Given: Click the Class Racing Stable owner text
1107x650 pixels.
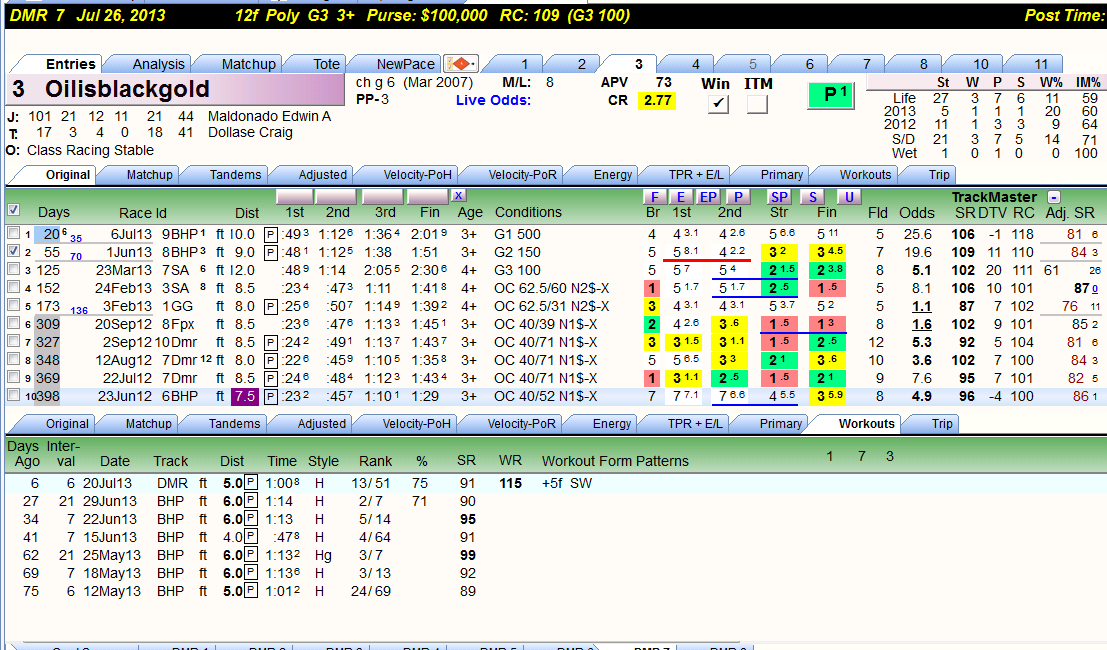Looking at the screenshot, I should tap(90, 150).
